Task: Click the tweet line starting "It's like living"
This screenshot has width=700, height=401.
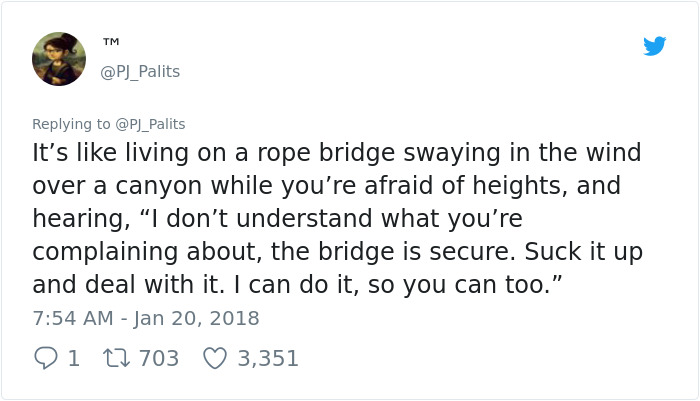Action: (x=336, y=153)
